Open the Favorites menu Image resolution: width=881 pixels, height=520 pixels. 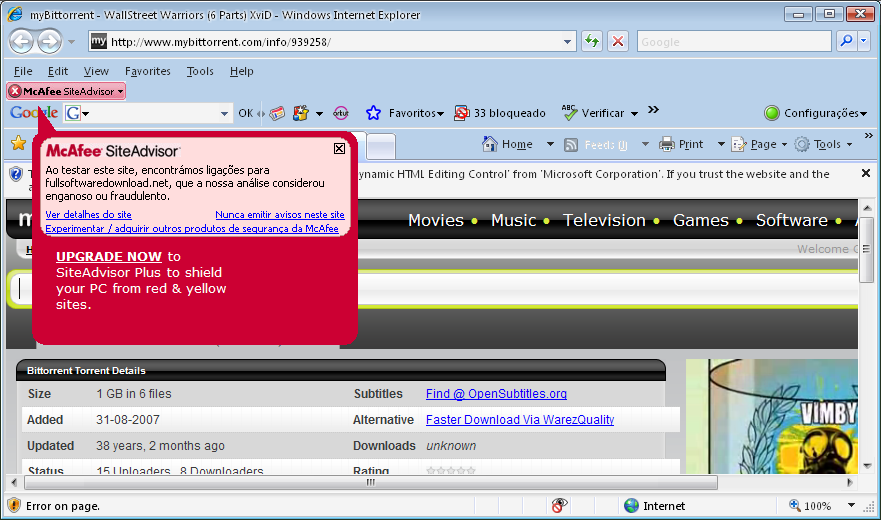(148, 71)
